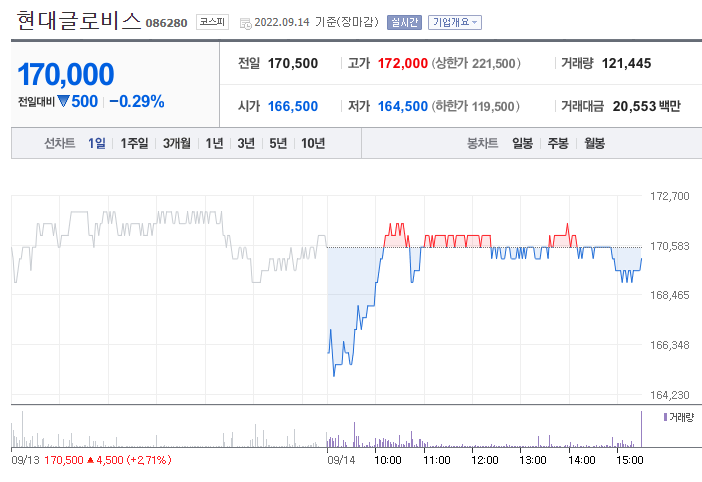702x482 pixels.
Task: Click the 164,230 y-axis label
Action: pos(669,395)
